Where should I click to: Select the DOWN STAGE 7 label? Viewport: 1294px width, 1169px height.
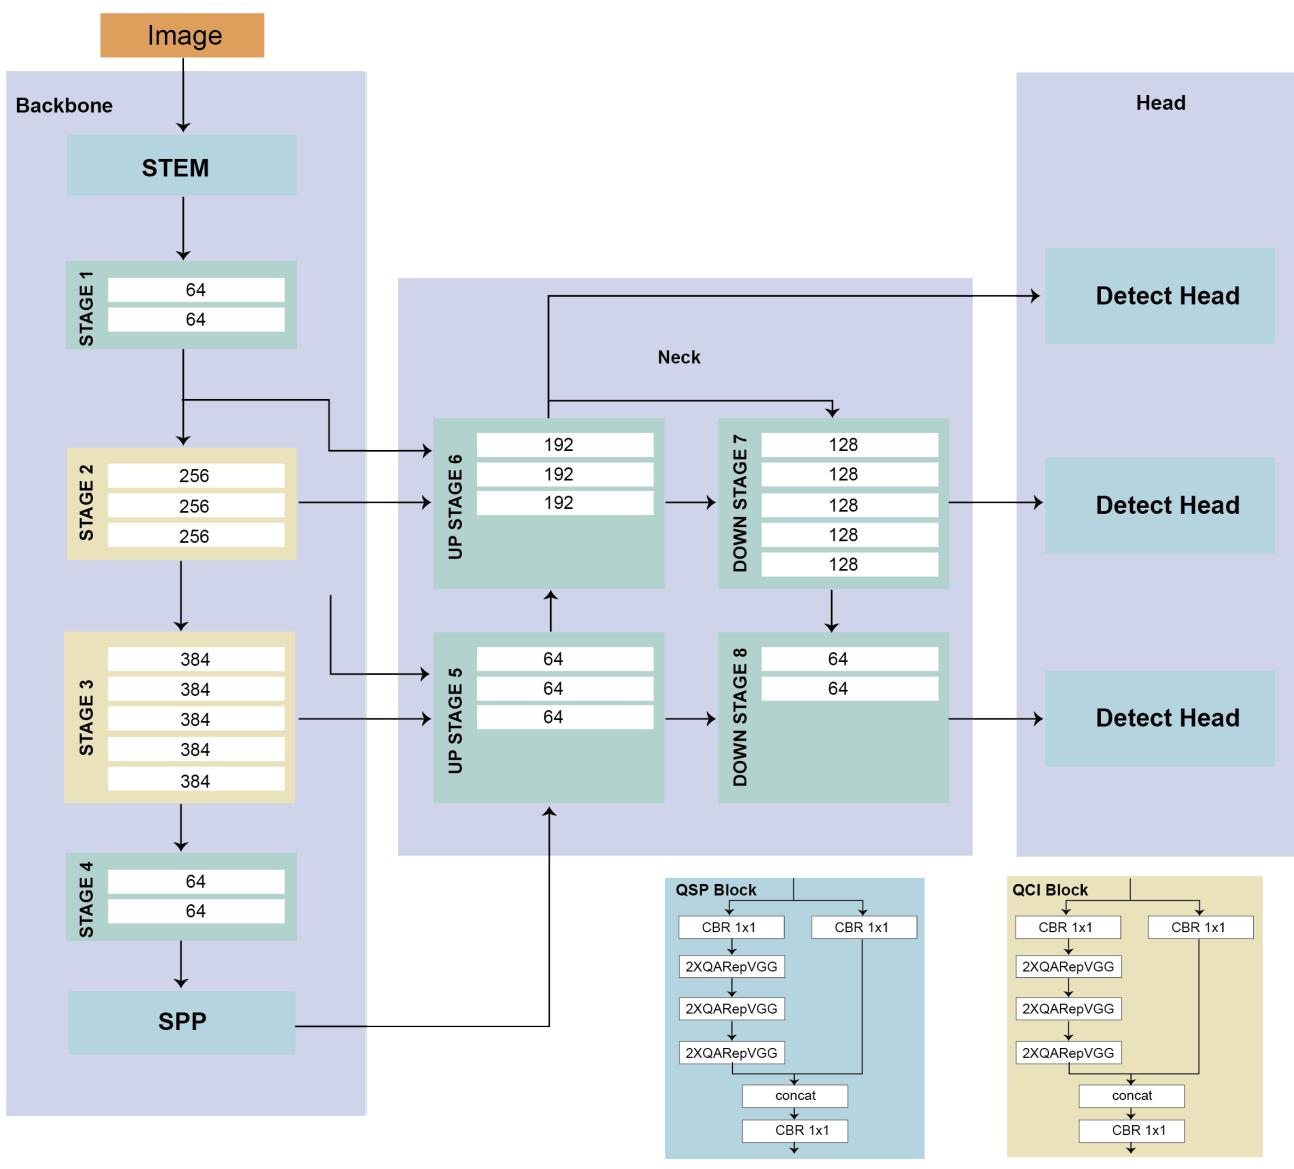740,510
